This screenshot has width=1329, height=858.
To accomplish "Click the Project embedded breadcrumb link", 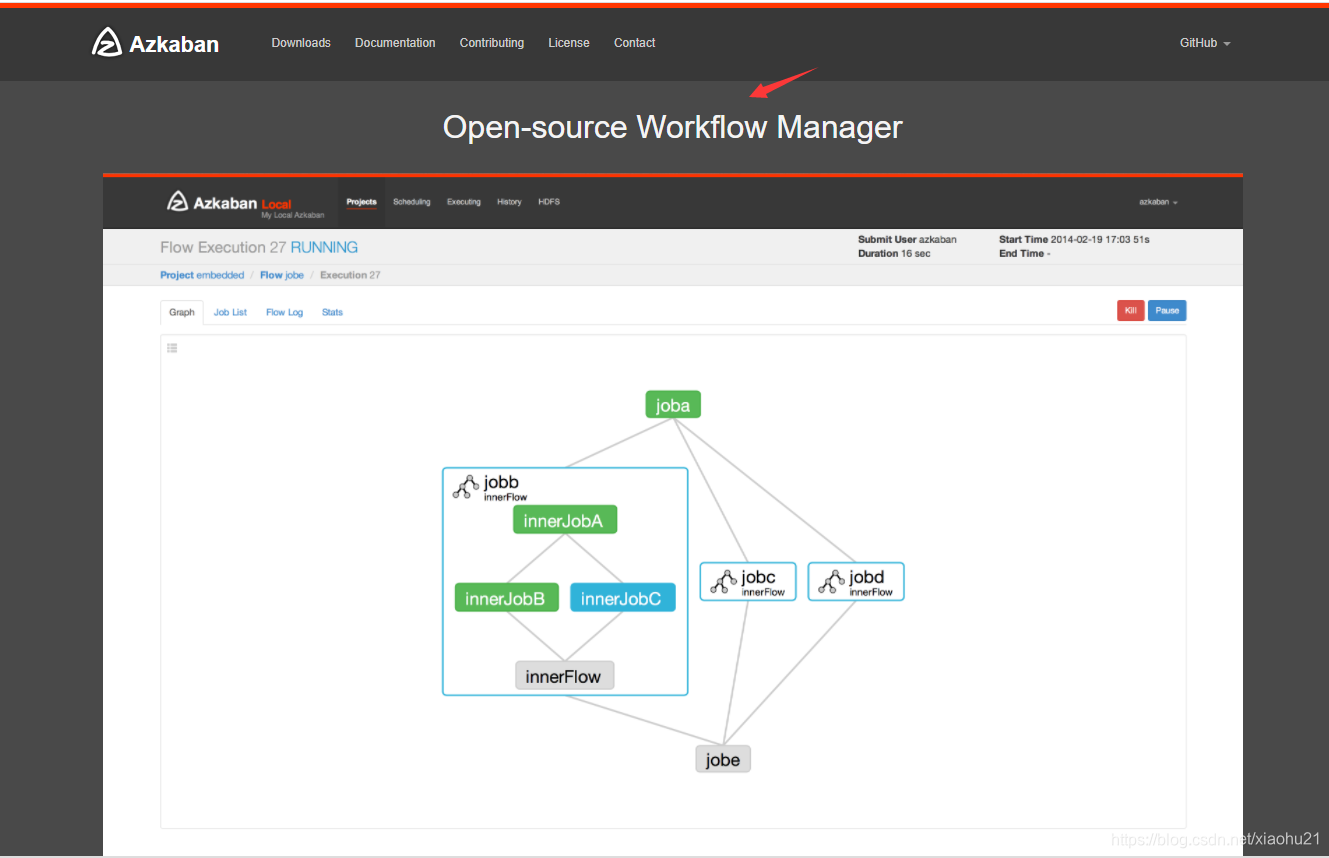I will pos(202,275).
